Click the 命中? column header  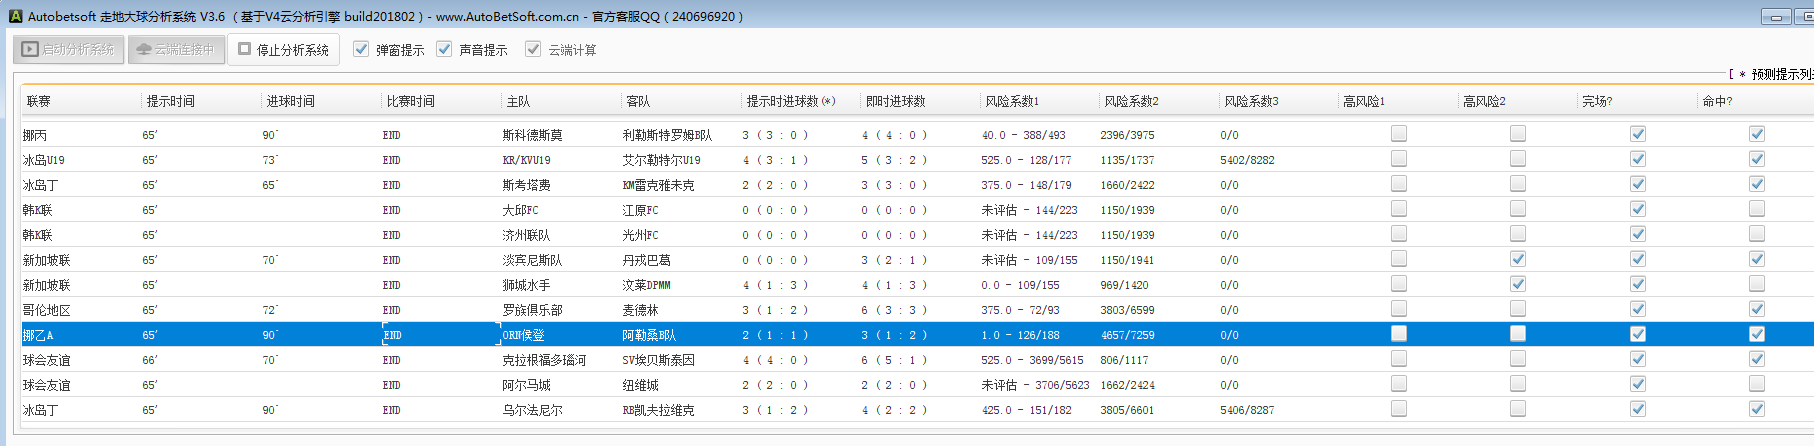[1717, 101]
